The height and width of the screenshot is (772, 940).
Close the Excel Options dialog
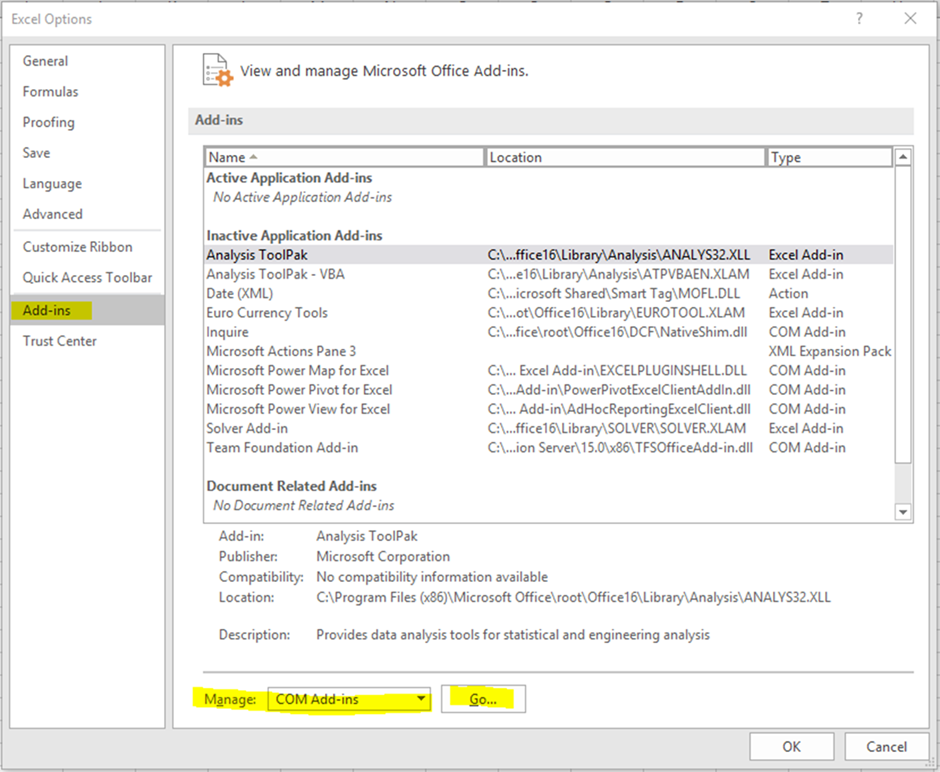911,19
